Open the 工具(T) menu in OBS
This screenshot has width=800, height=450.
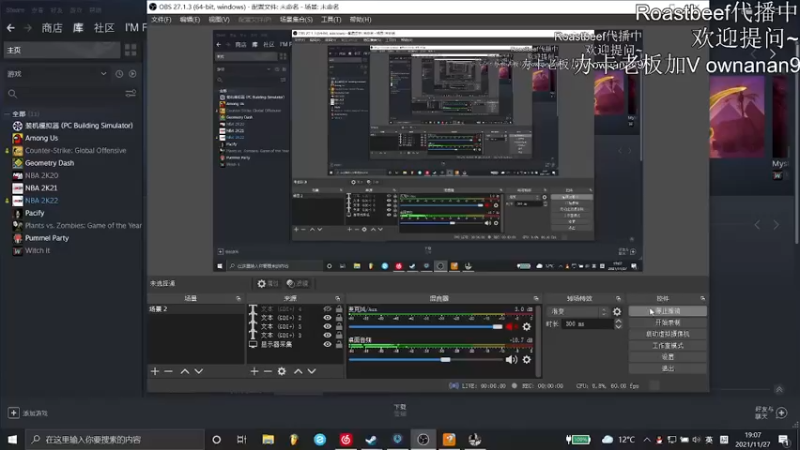(331, 19)
